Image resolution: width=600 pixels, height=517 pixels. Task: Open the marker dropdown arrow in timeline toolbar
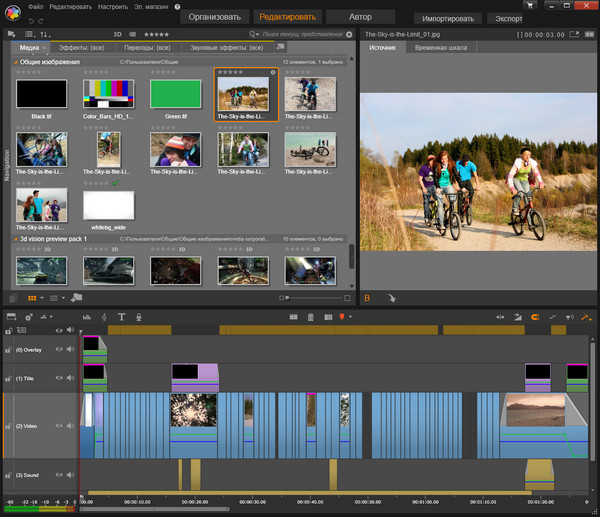(x=352, y=317)
